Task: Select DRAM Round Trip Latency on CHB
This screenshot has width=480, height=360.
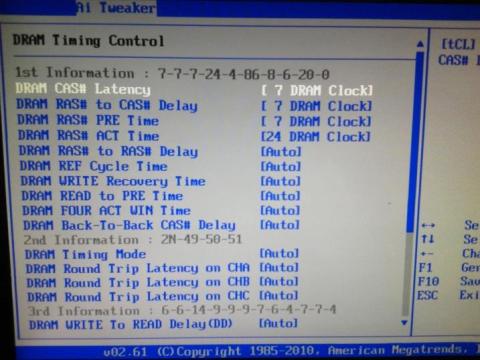Action: pyautogui.click(x=138, y=282)
